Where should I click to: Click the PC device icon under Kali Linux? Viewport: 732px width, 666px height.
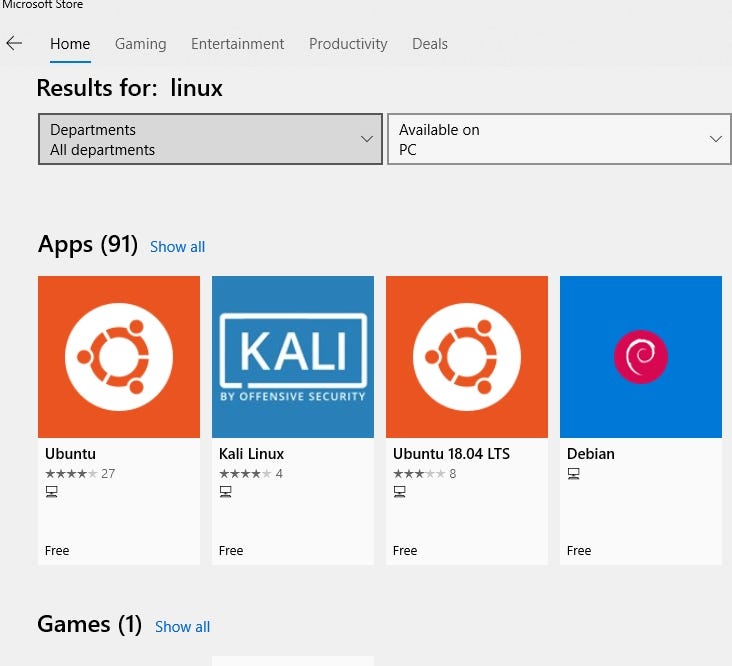point(225,491)
